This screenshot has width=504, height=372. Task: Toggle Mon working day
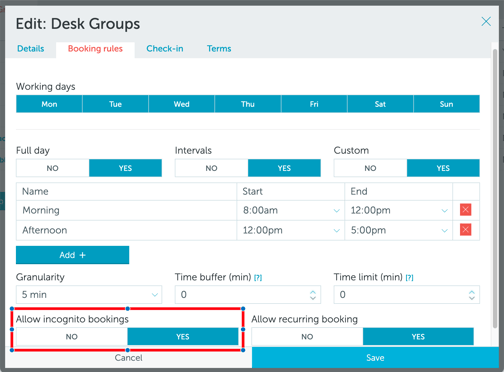pyautogui.click(x=49, y=104)
